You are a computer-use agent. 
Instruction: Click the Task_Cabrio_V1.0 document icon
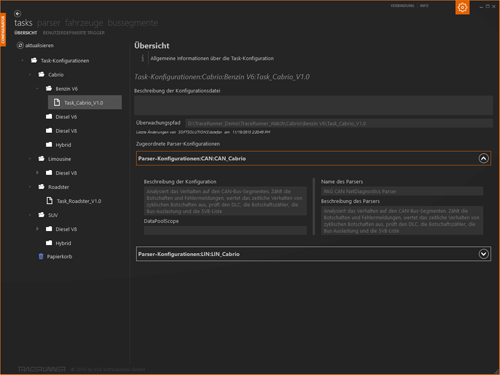(x=57, y=102)
